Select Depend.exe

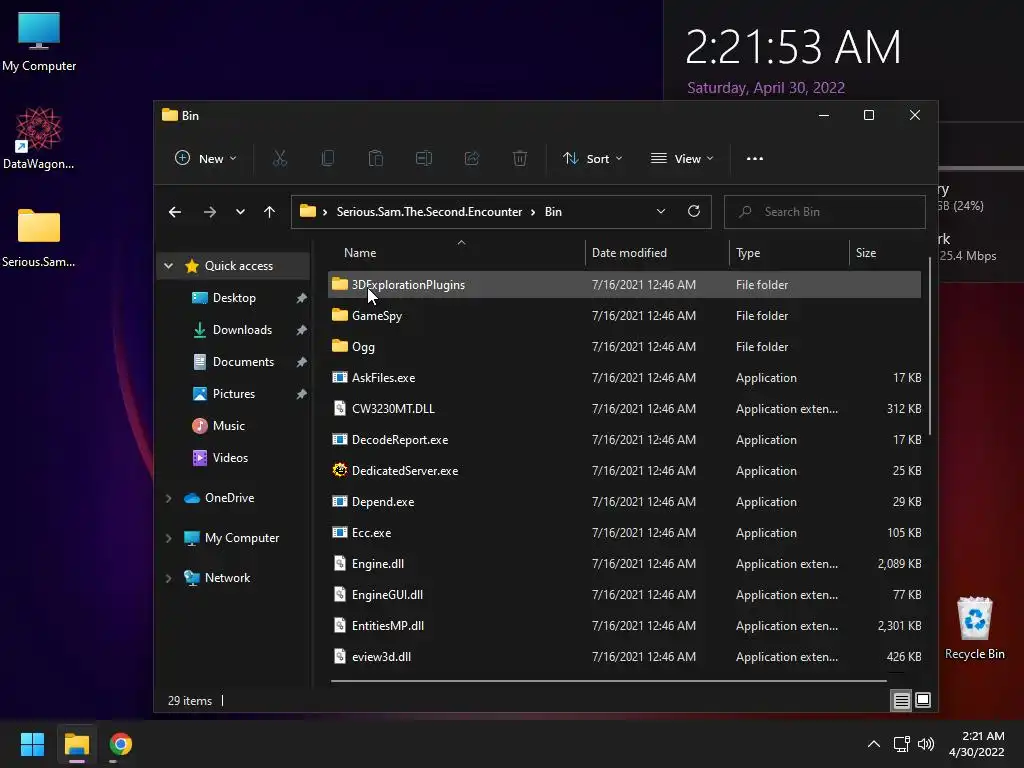pyautogui.click(x=624, y=502)
